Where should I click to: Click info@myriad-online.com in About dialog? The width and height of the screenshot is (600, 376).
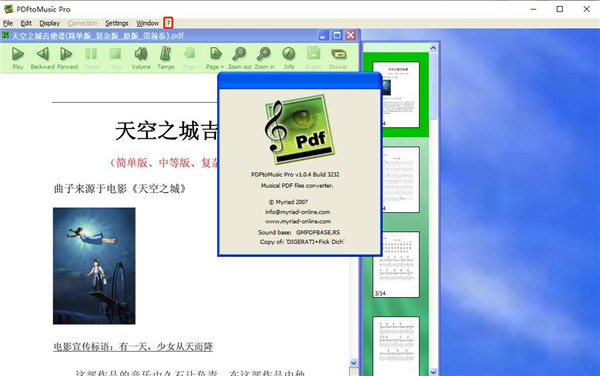tap(297, 212)
